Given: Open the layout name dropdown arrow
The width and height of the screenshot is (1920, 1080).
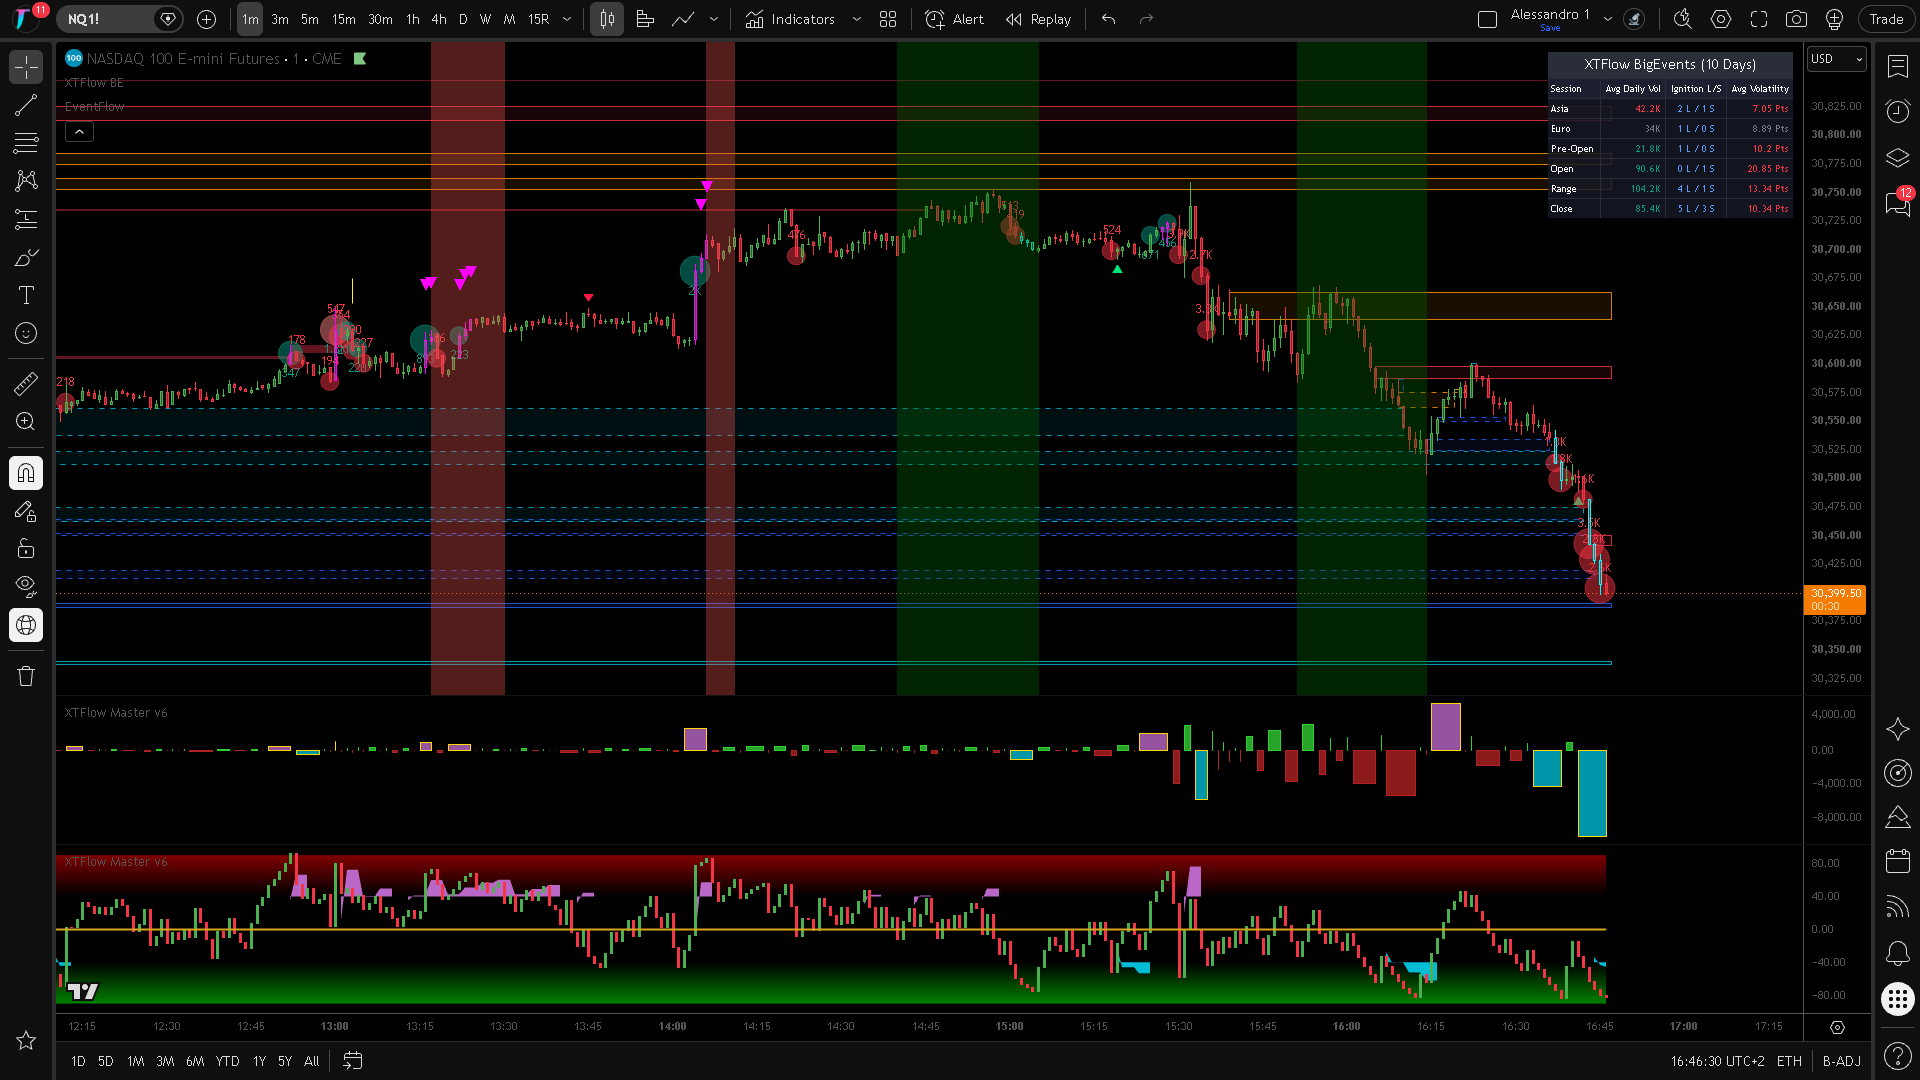Looking at the screenshot, I should pyautogui.click(x=1607, y=19).
